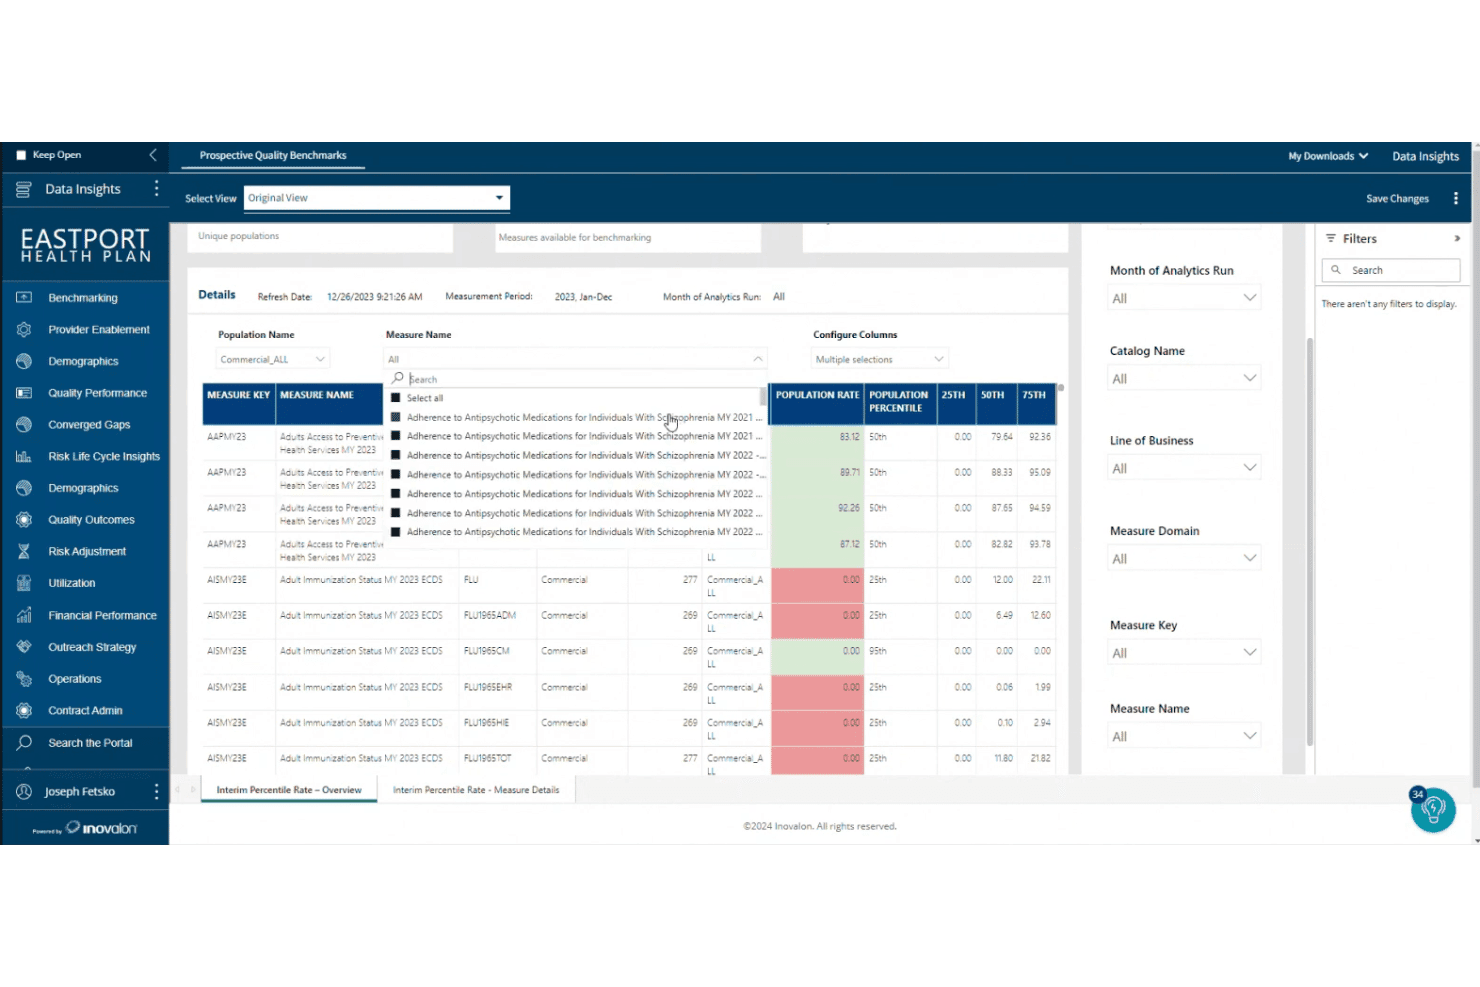Image resolution: width=1480 pixels, height=987 pixels.
Task: Click the Search the Portal magnifier icon
Action: (x=24, y=743)
